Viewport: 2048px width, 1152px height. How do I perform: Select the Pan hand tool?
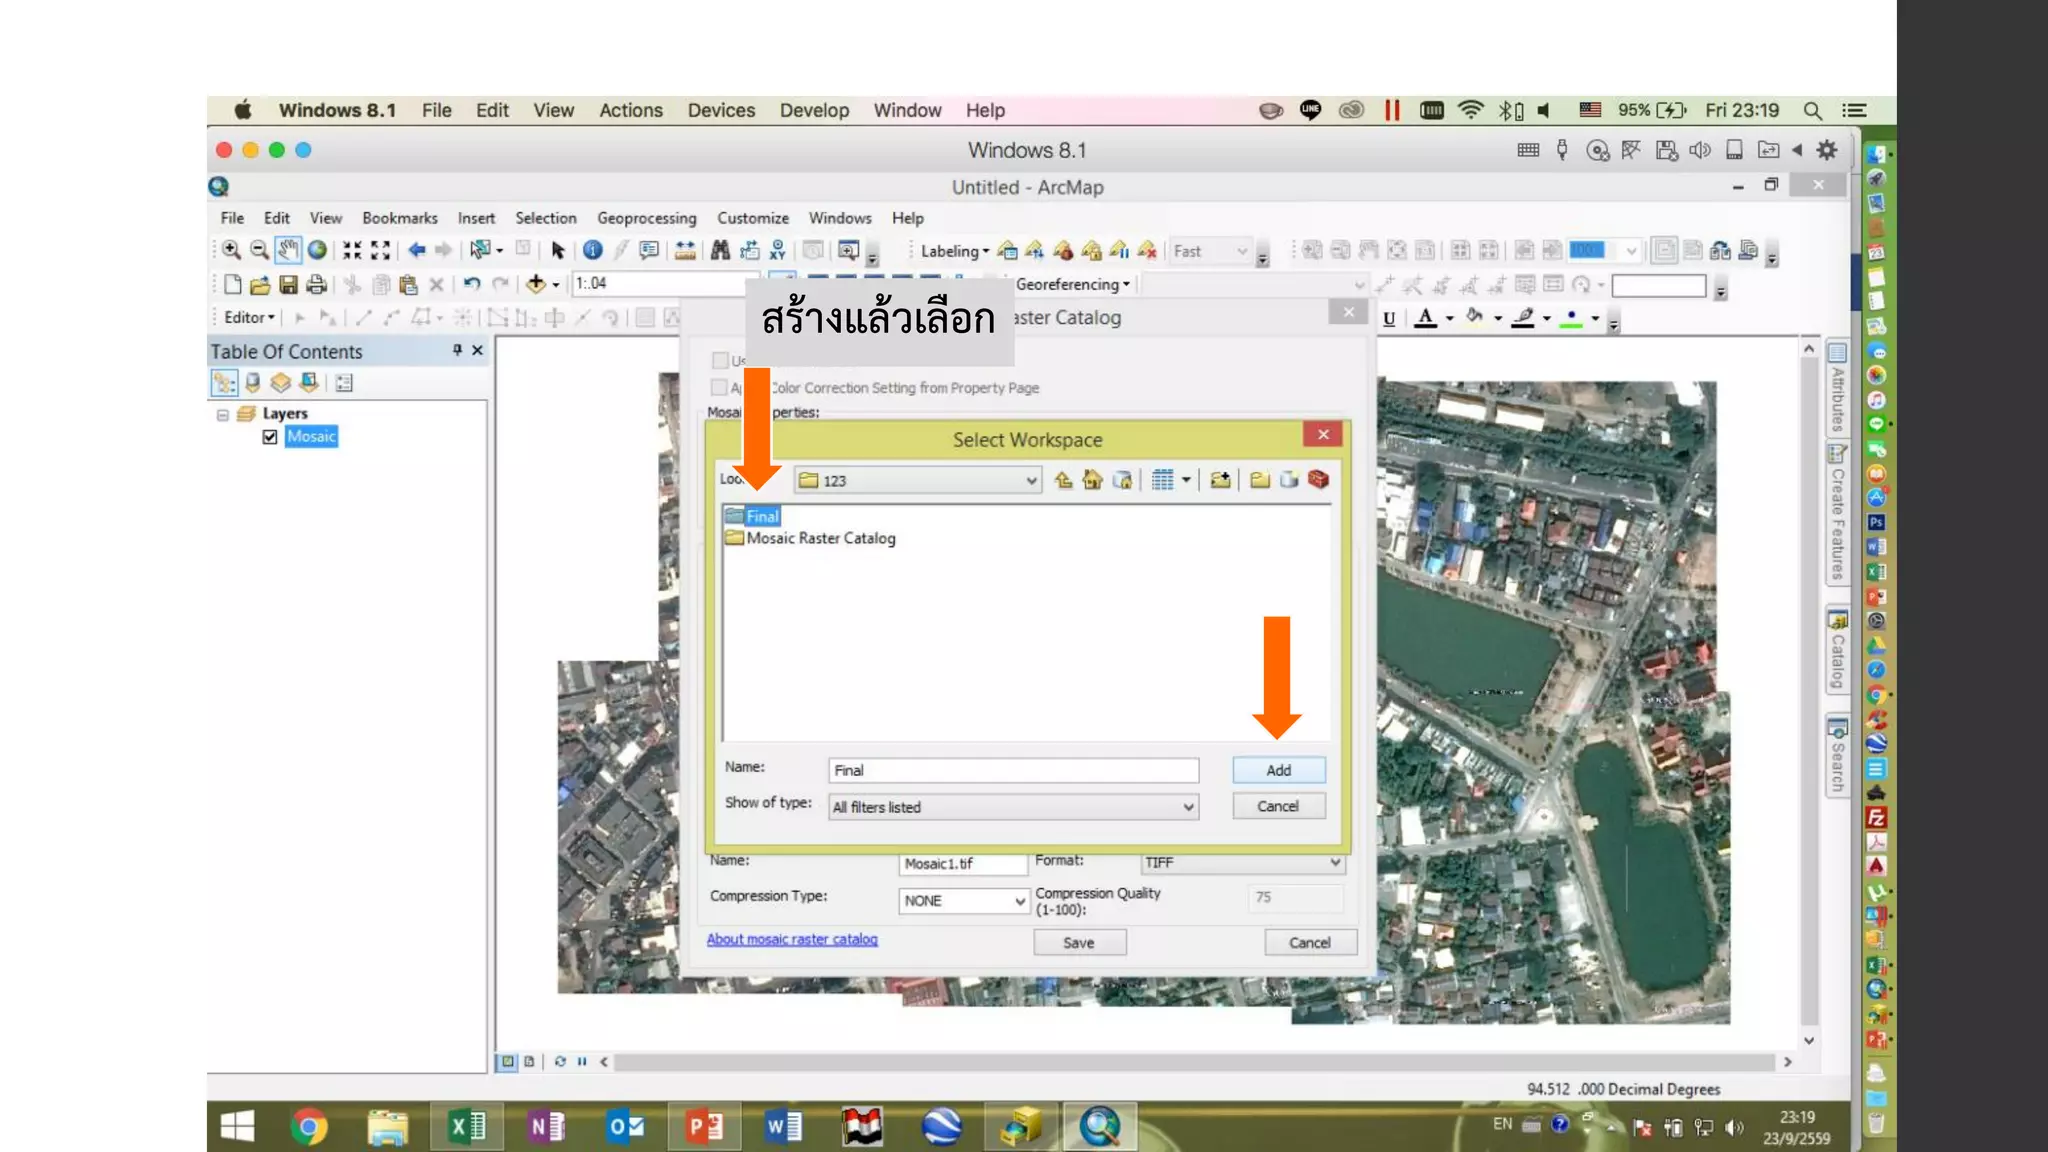(288, 250)
